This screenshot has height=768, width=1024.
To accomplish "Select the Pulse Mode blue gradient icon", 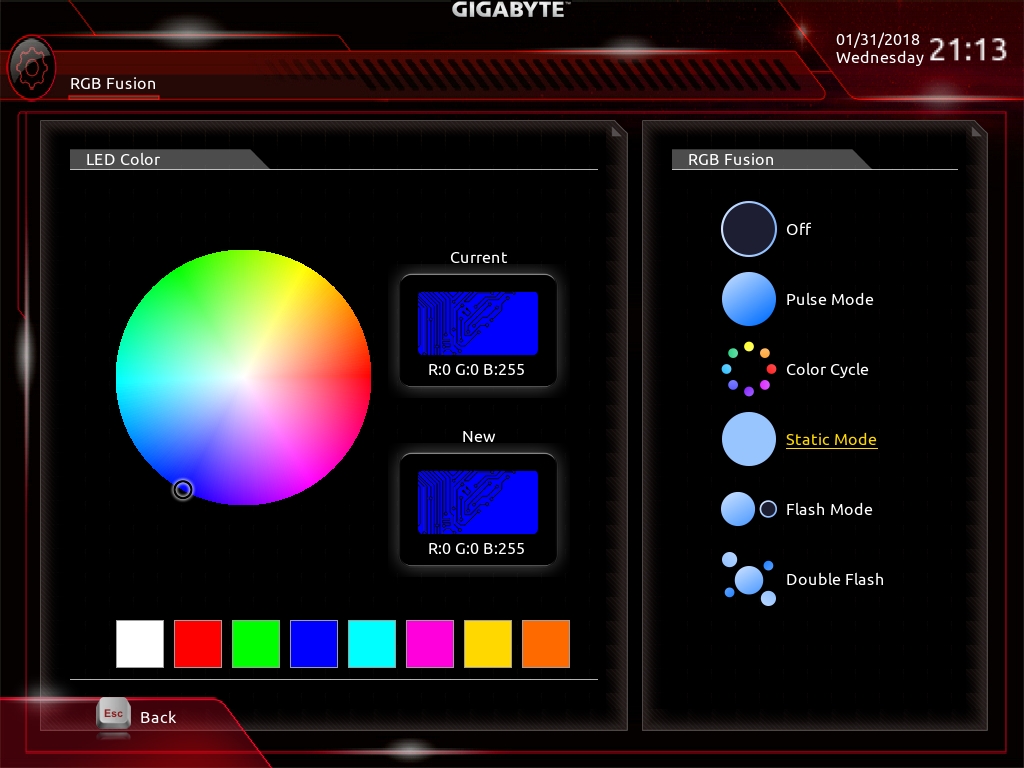I will click(748, 299).
